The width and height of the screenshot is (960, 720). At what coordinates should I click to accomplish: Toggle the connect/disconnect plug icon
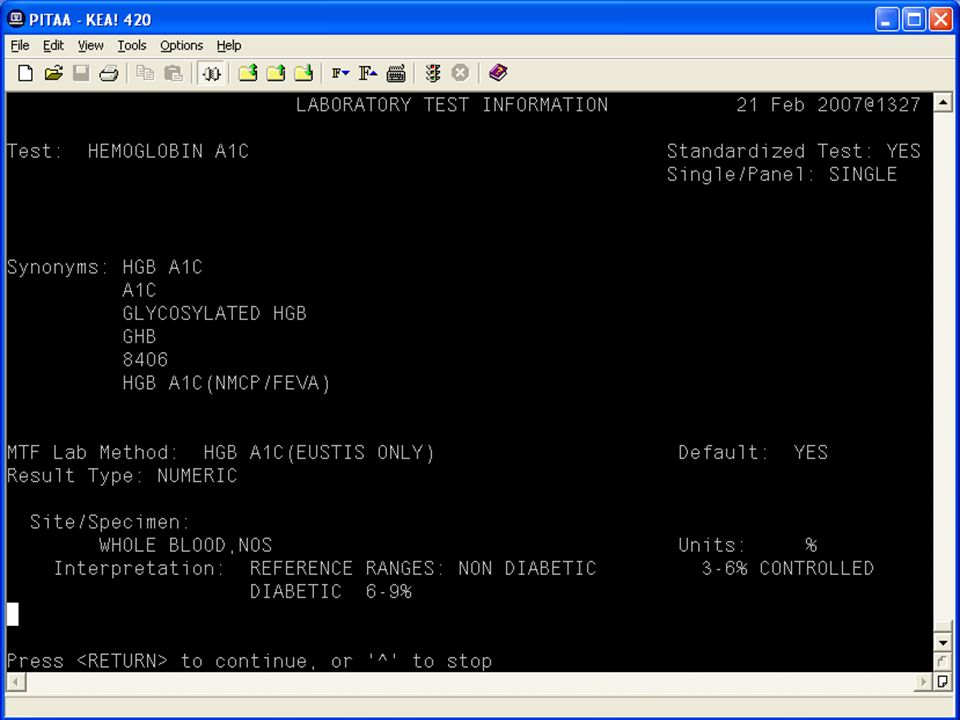[x=211, y=73]
